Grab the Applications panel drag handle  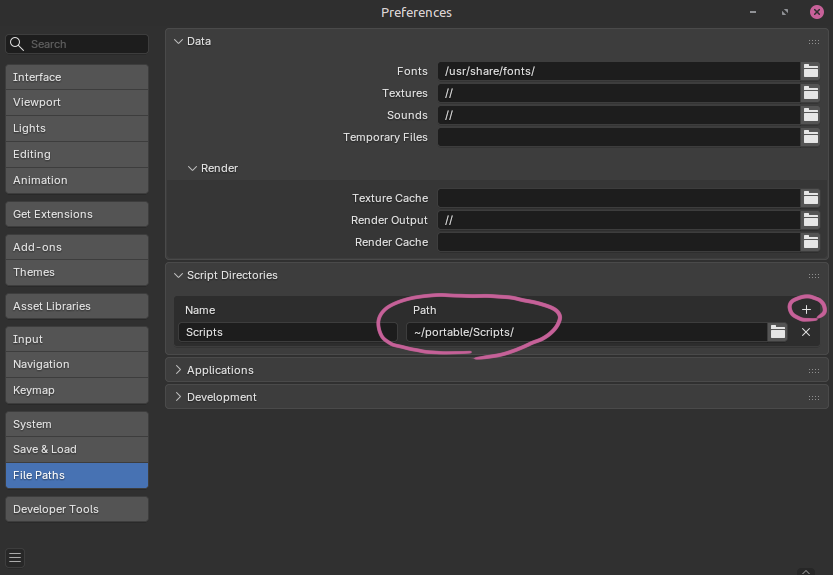[813, 370]
